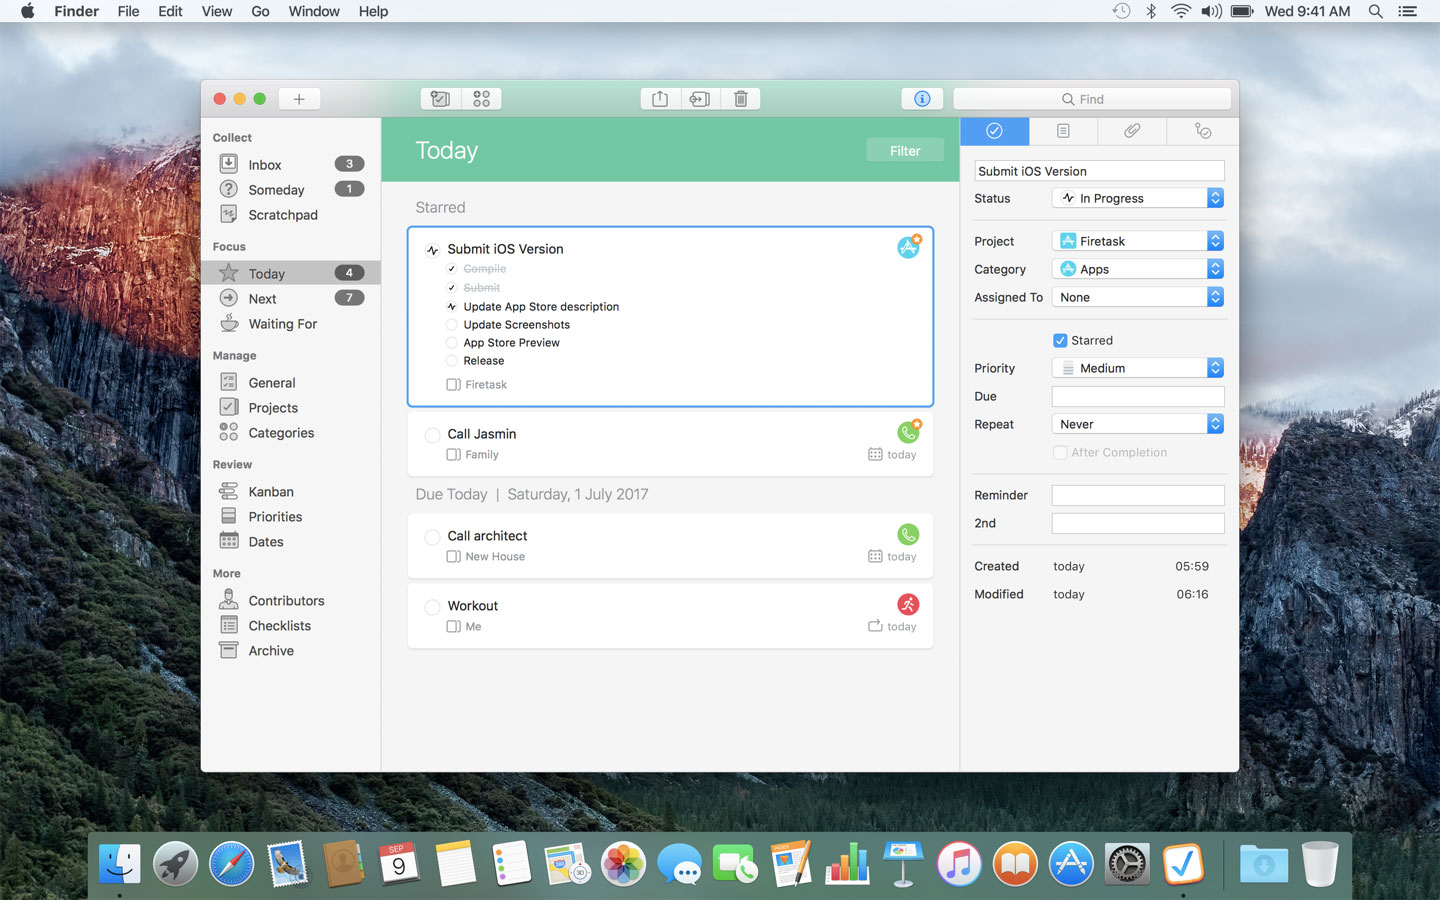Click the plus button to add a task
Image resolution: width=1440 pixels, height=900 pixels.
[299, 99]
